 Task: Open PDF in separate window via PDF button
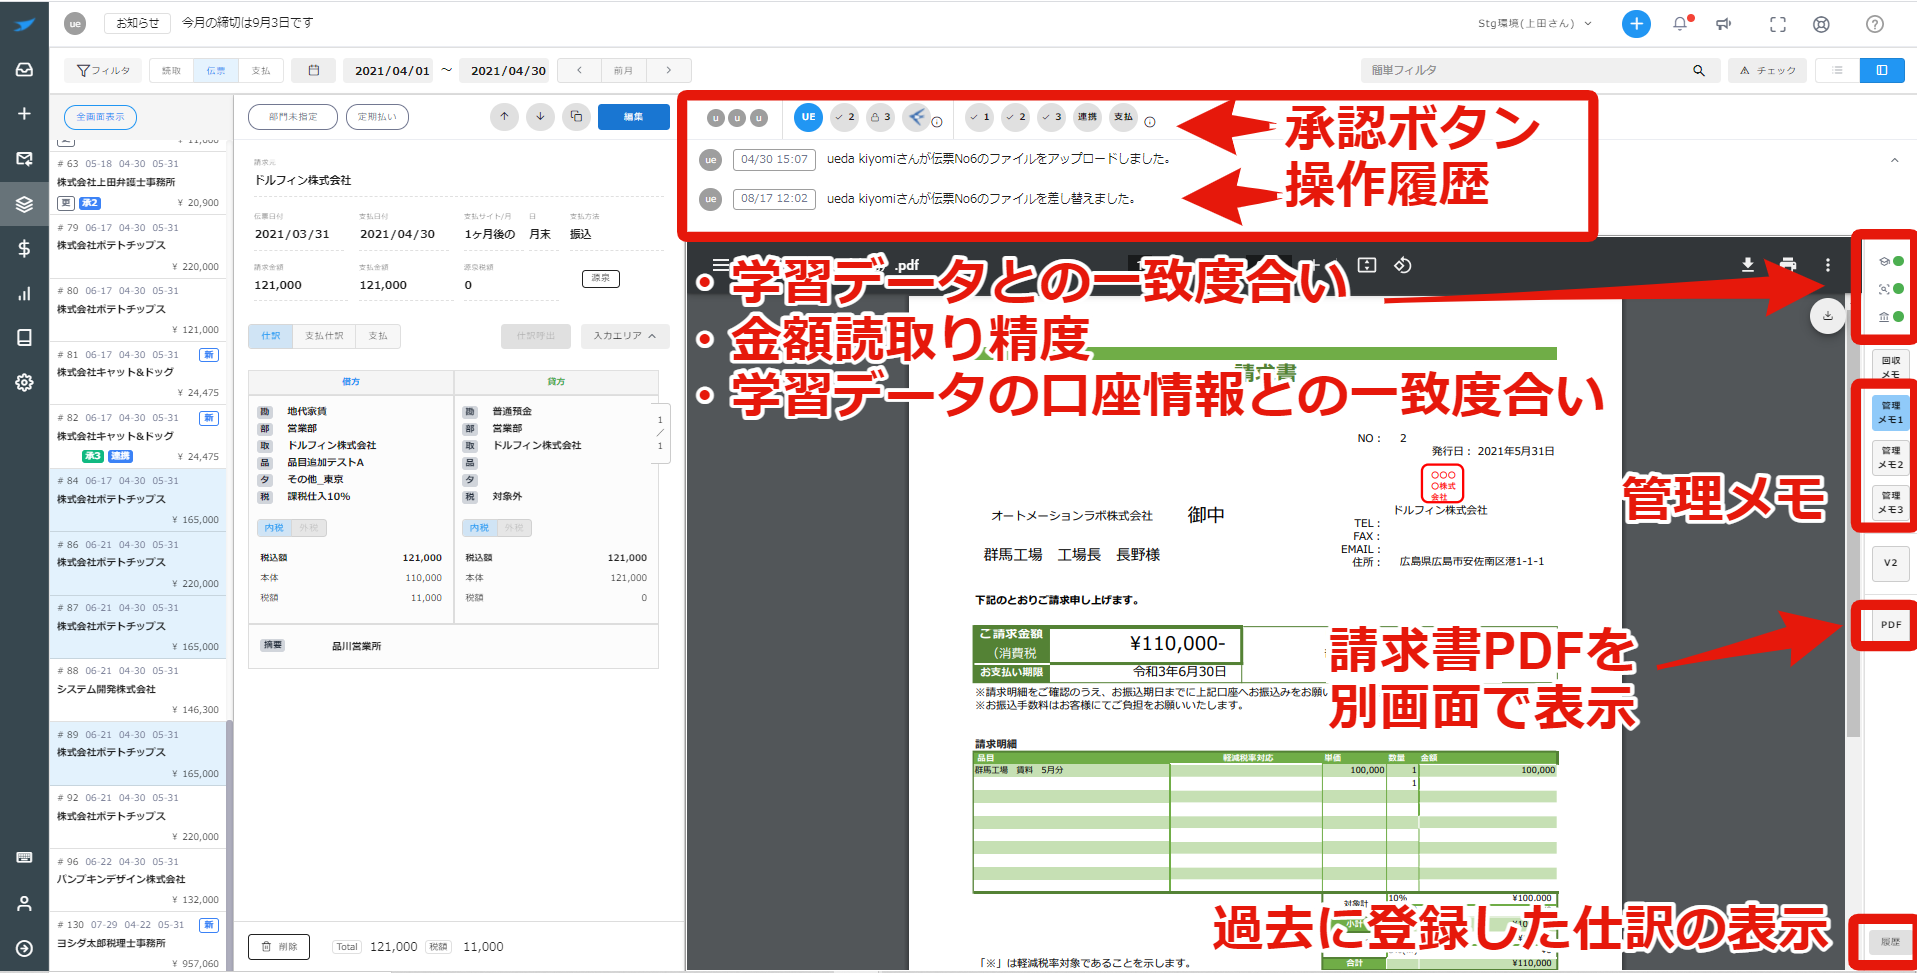click(x=1890, y=625)
